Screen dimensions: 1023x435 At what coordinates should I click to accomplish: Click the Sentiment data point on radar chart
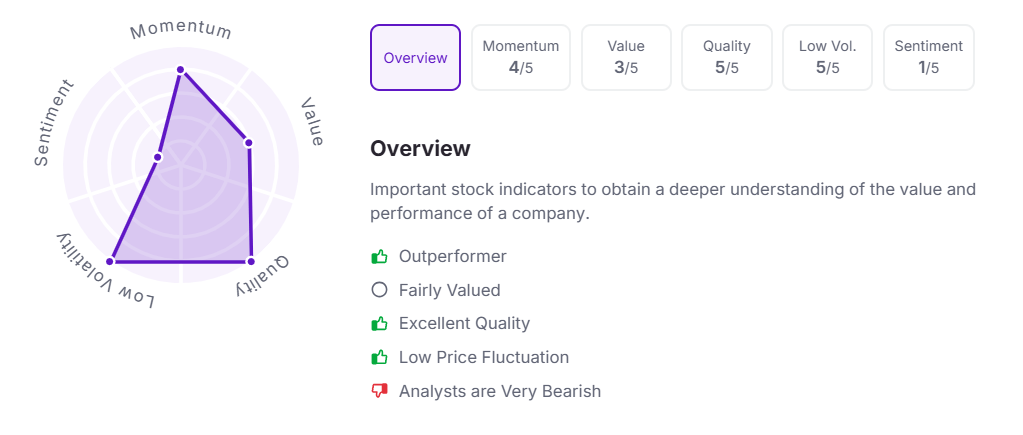pos(158,157)
